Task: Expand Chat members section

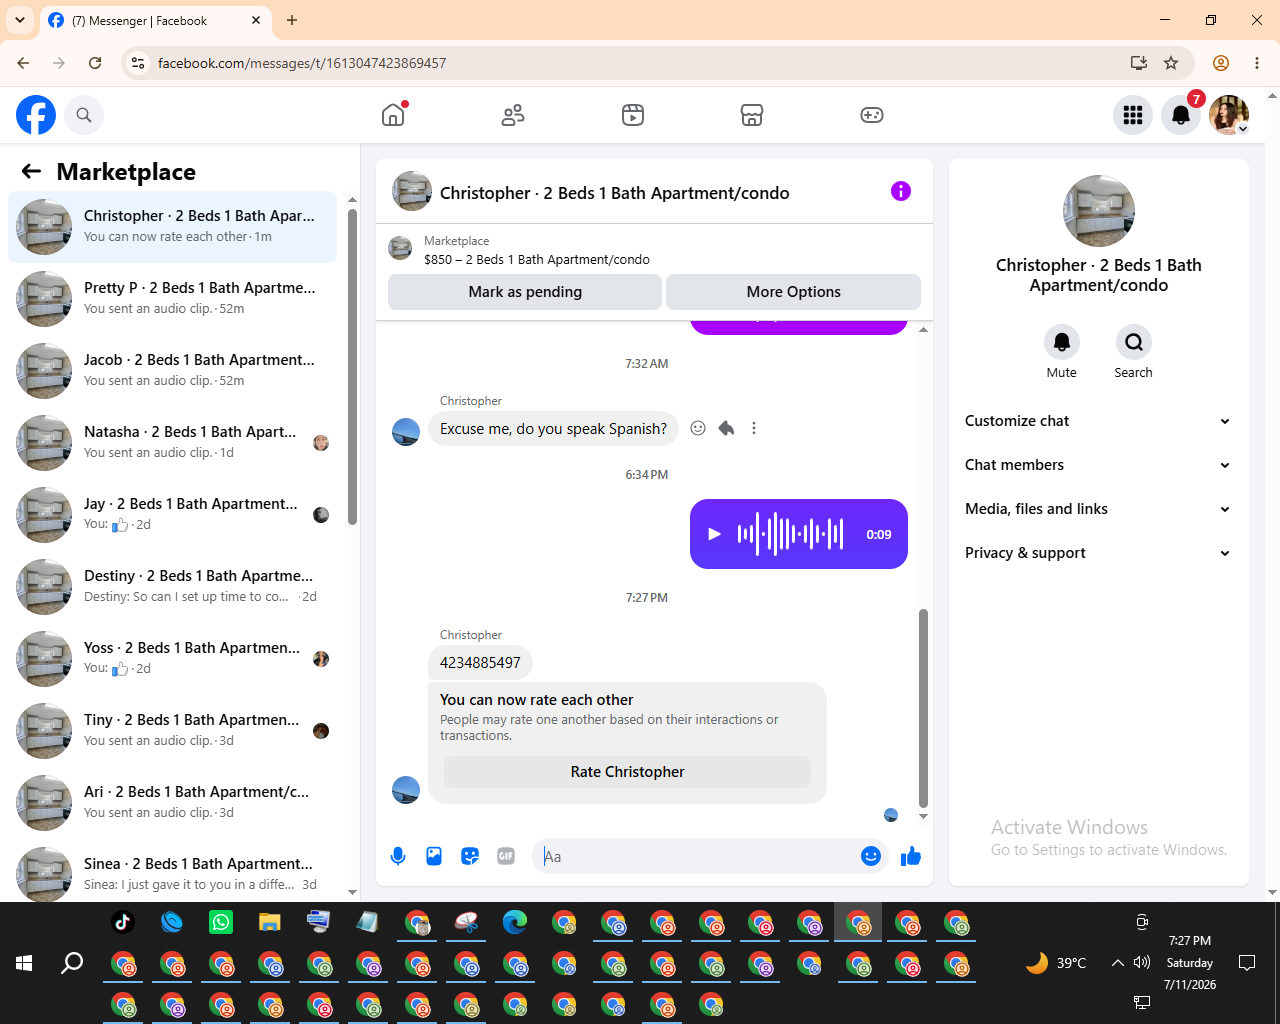Action: click(x=1098, y=465)
